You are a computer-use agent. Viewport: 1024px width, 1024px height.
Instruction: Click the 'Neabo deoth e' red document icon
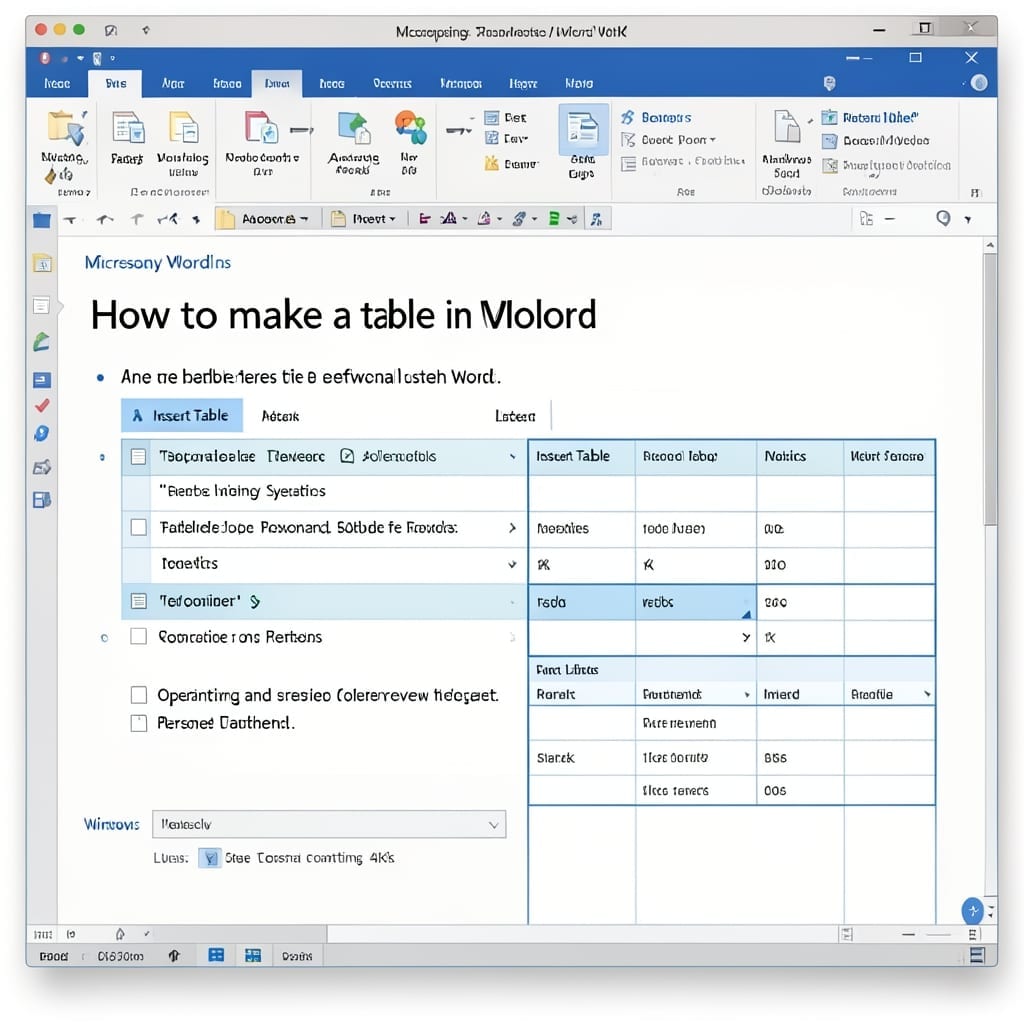[x=261, y=127]
